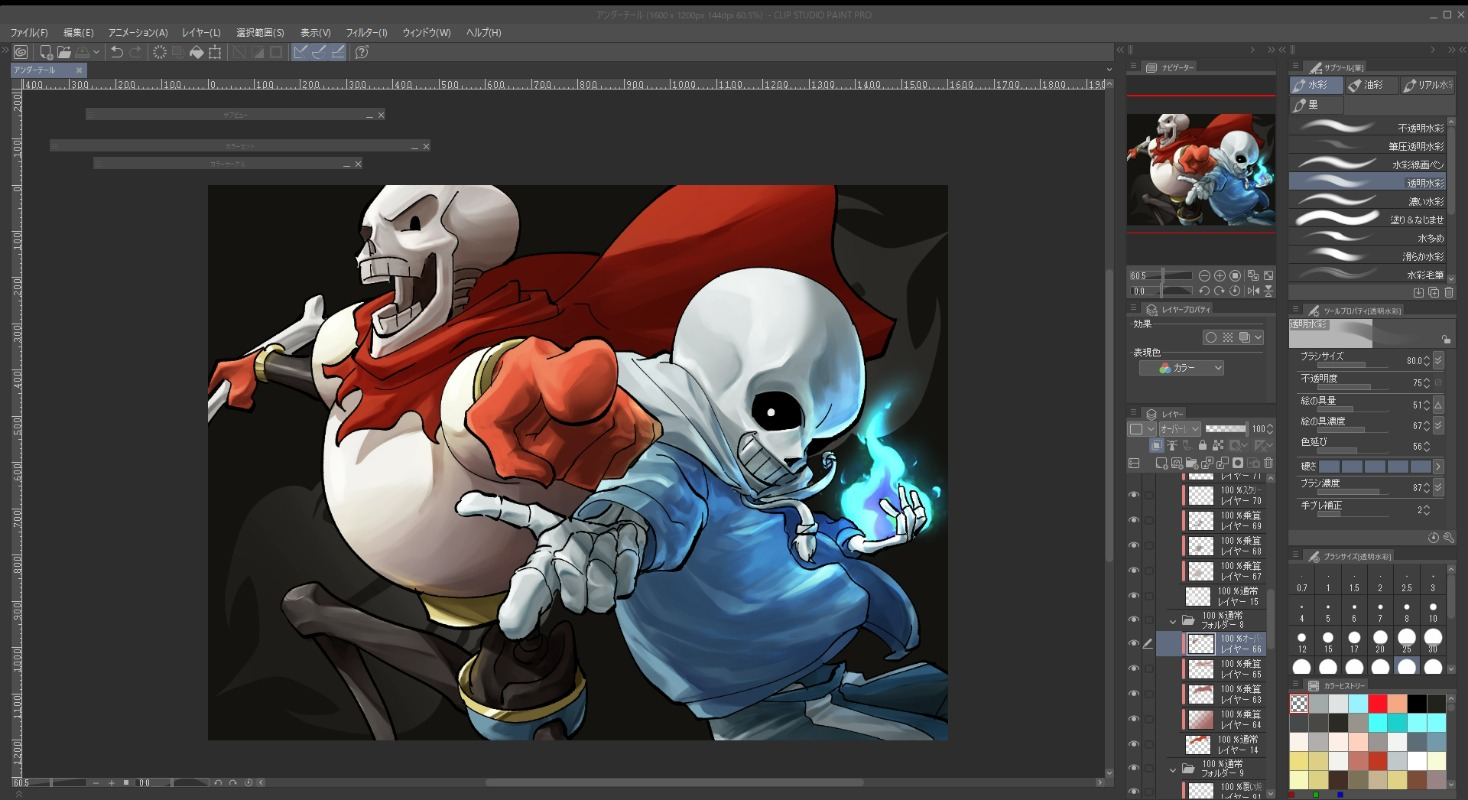Click the Fill paint-bucket icon in the command bar
Screen dimensions: 1468x800
coord(196,52)
